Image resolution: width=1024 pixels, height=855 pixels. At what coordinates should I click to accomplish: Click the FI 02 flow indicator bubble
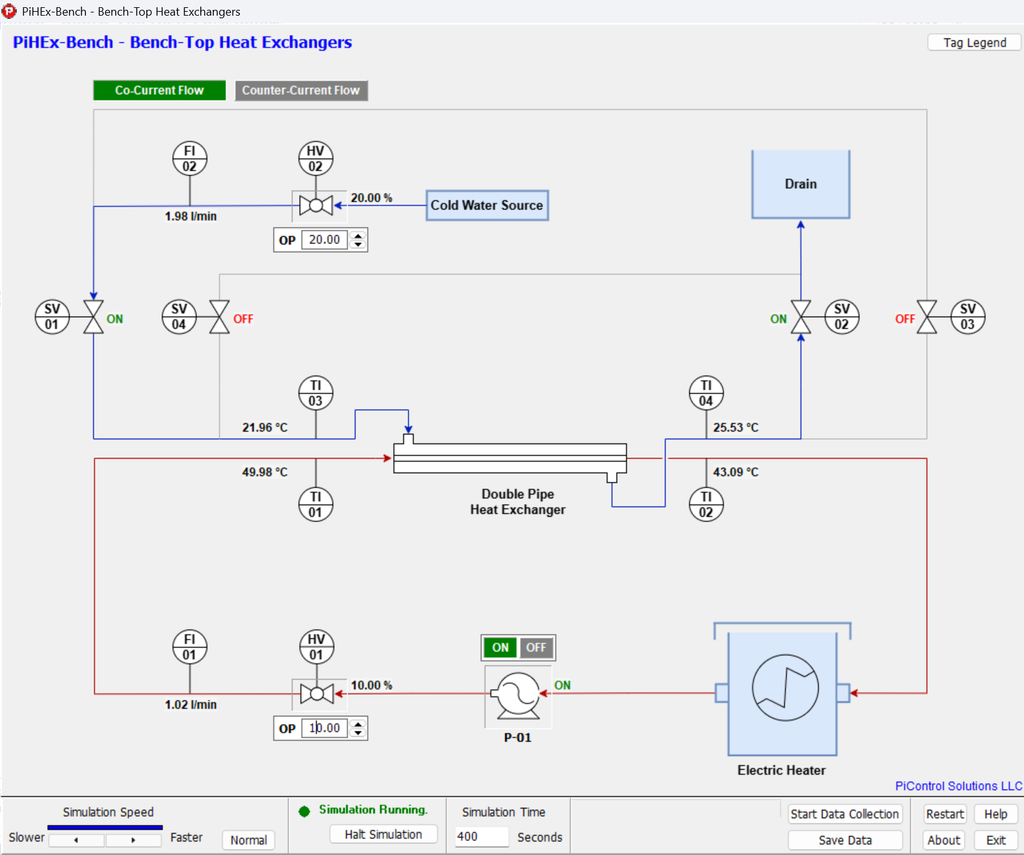pyautogui.click(x=189, y=159)
